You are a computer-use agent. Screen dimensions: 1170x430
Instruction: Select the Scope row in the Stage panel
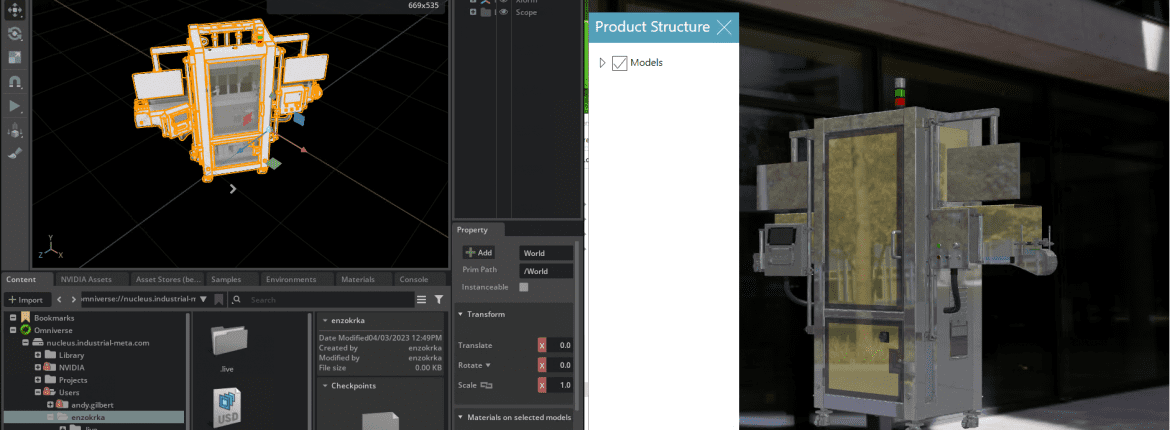(x=517, y=12)
